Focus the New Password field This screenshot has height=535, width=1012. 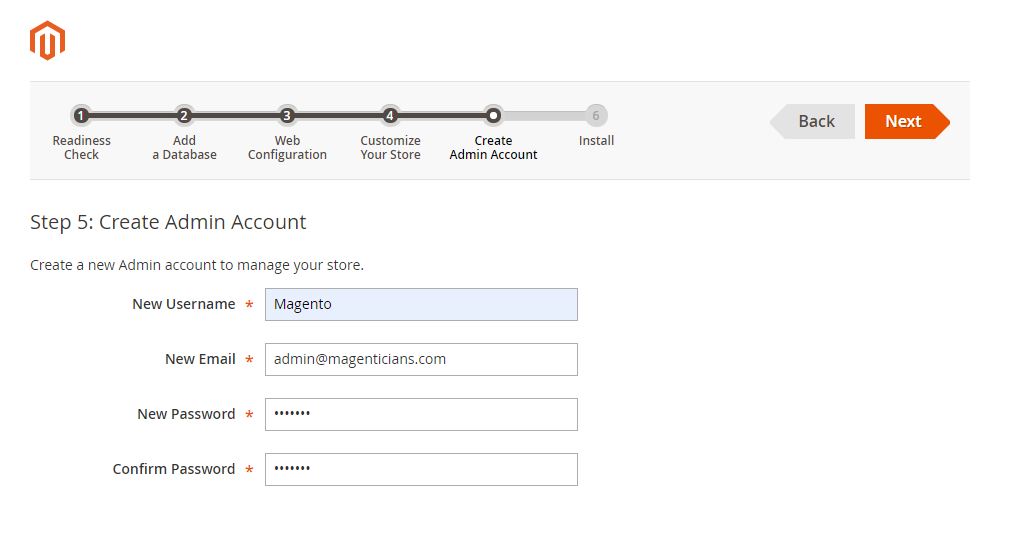point(421,414)
